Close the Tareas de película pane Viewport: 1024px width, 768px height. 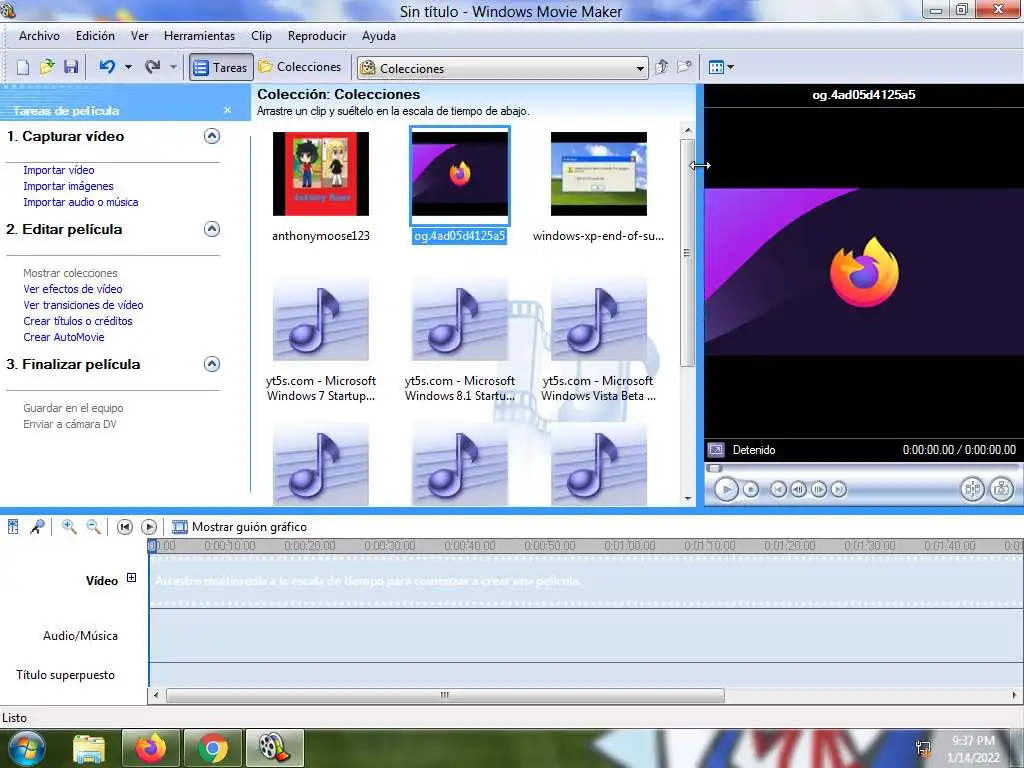tap(227, 110)
